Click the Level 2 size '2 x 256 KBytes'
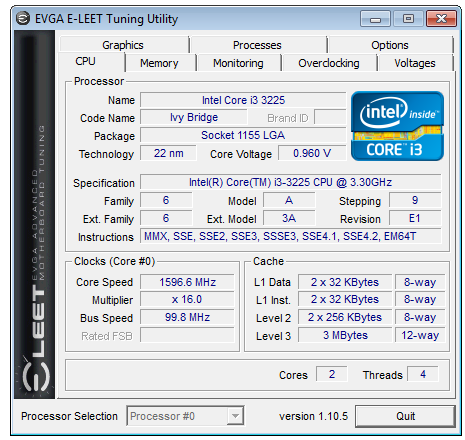 pos(345,317)
